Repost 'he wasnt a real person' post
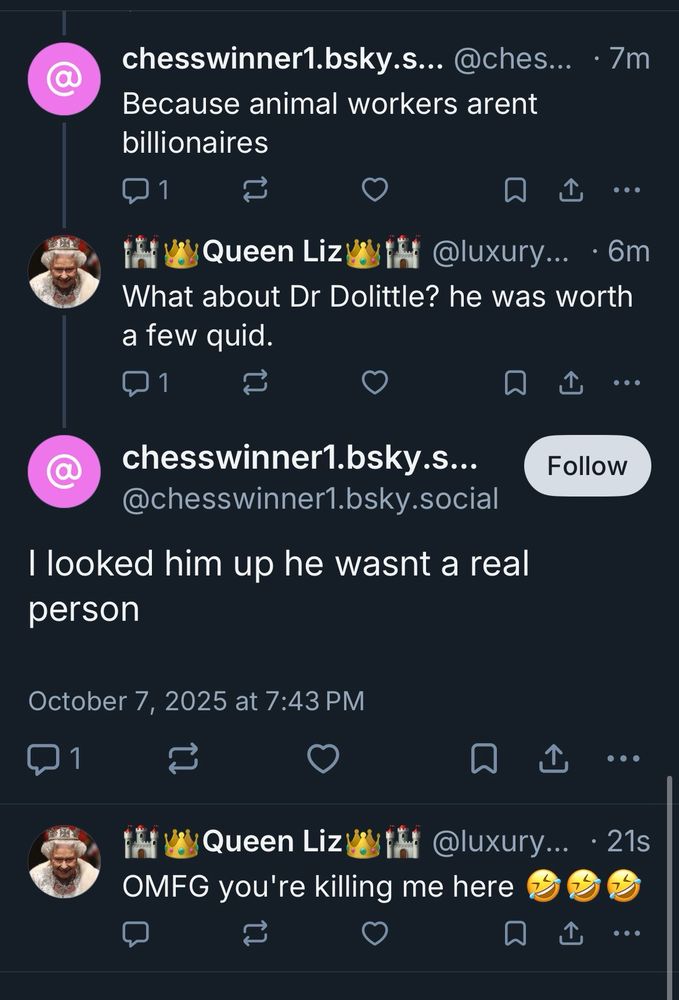679x1000 pixels. [183, 760]
